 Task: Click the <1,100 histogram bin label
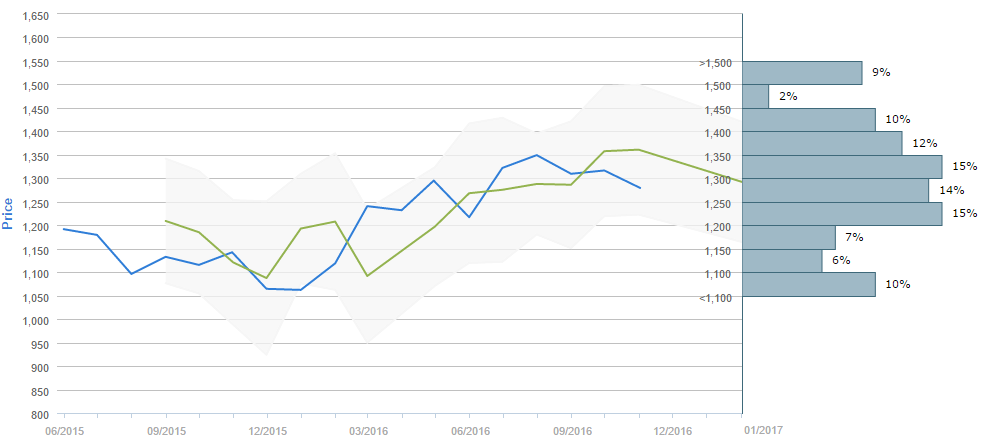click(716, 298)
